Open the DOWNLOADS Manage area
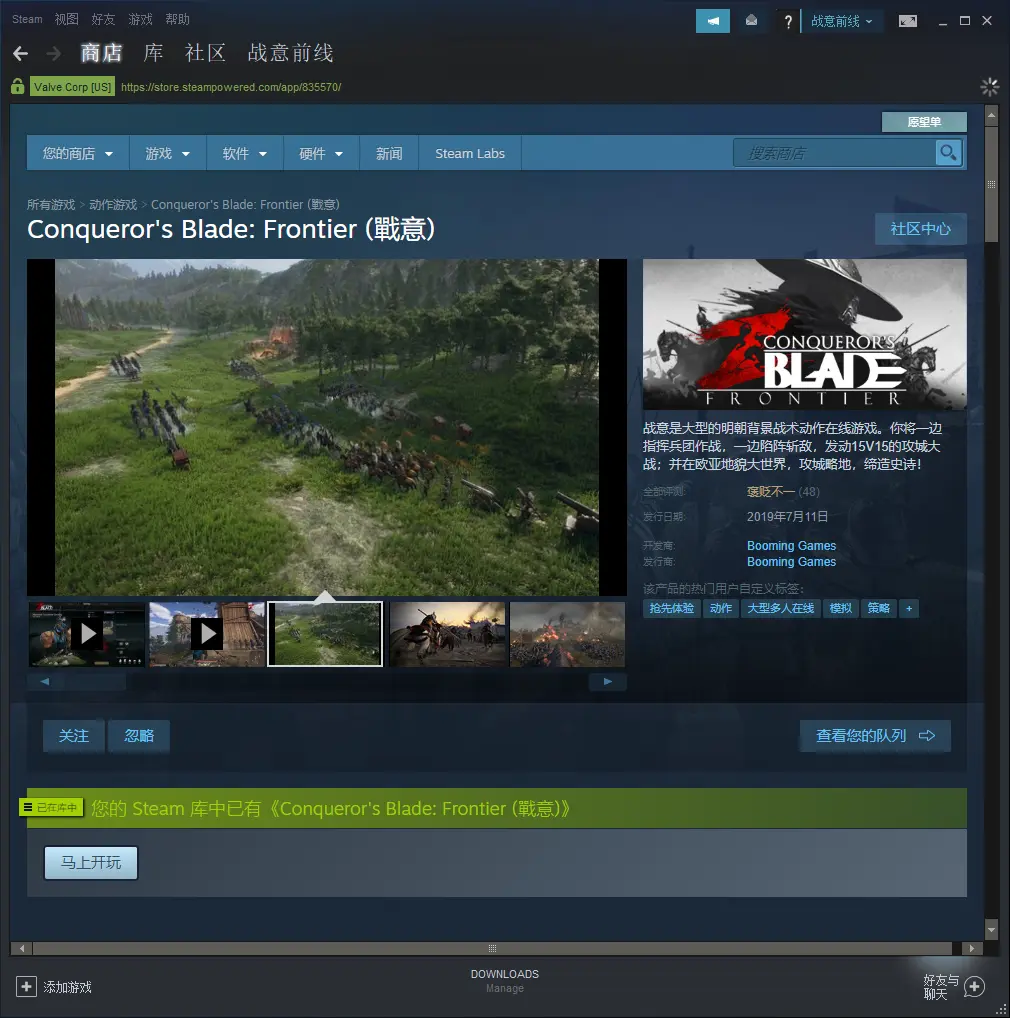This screenshot has height=1018, width=1010. [x=505, y=981]
